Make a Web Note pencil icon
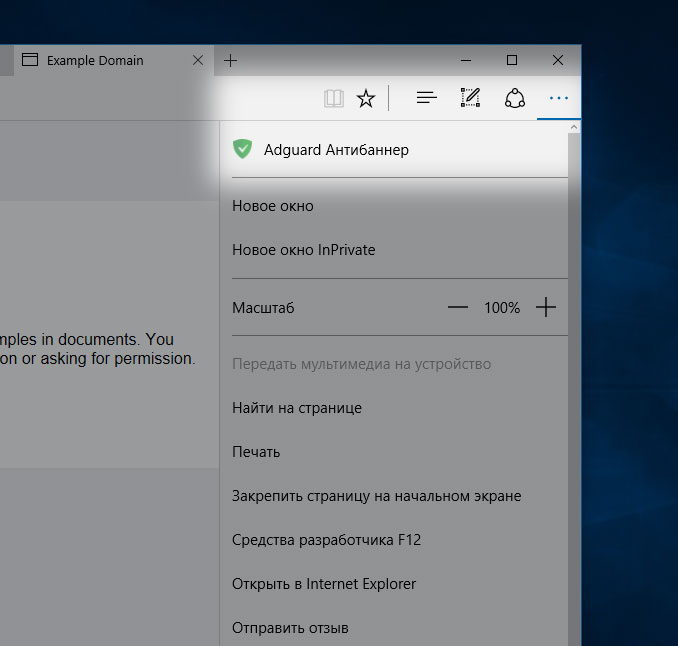Image resolution: width=678 pixels, height=646 pixels. (470, 97)
